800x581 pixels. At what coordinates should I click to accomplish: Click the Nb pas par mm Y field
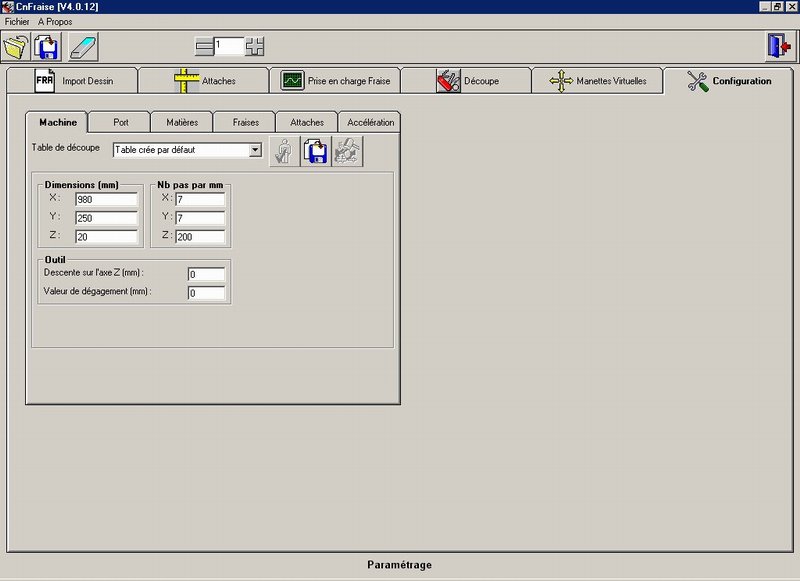(x=200, y=218)
